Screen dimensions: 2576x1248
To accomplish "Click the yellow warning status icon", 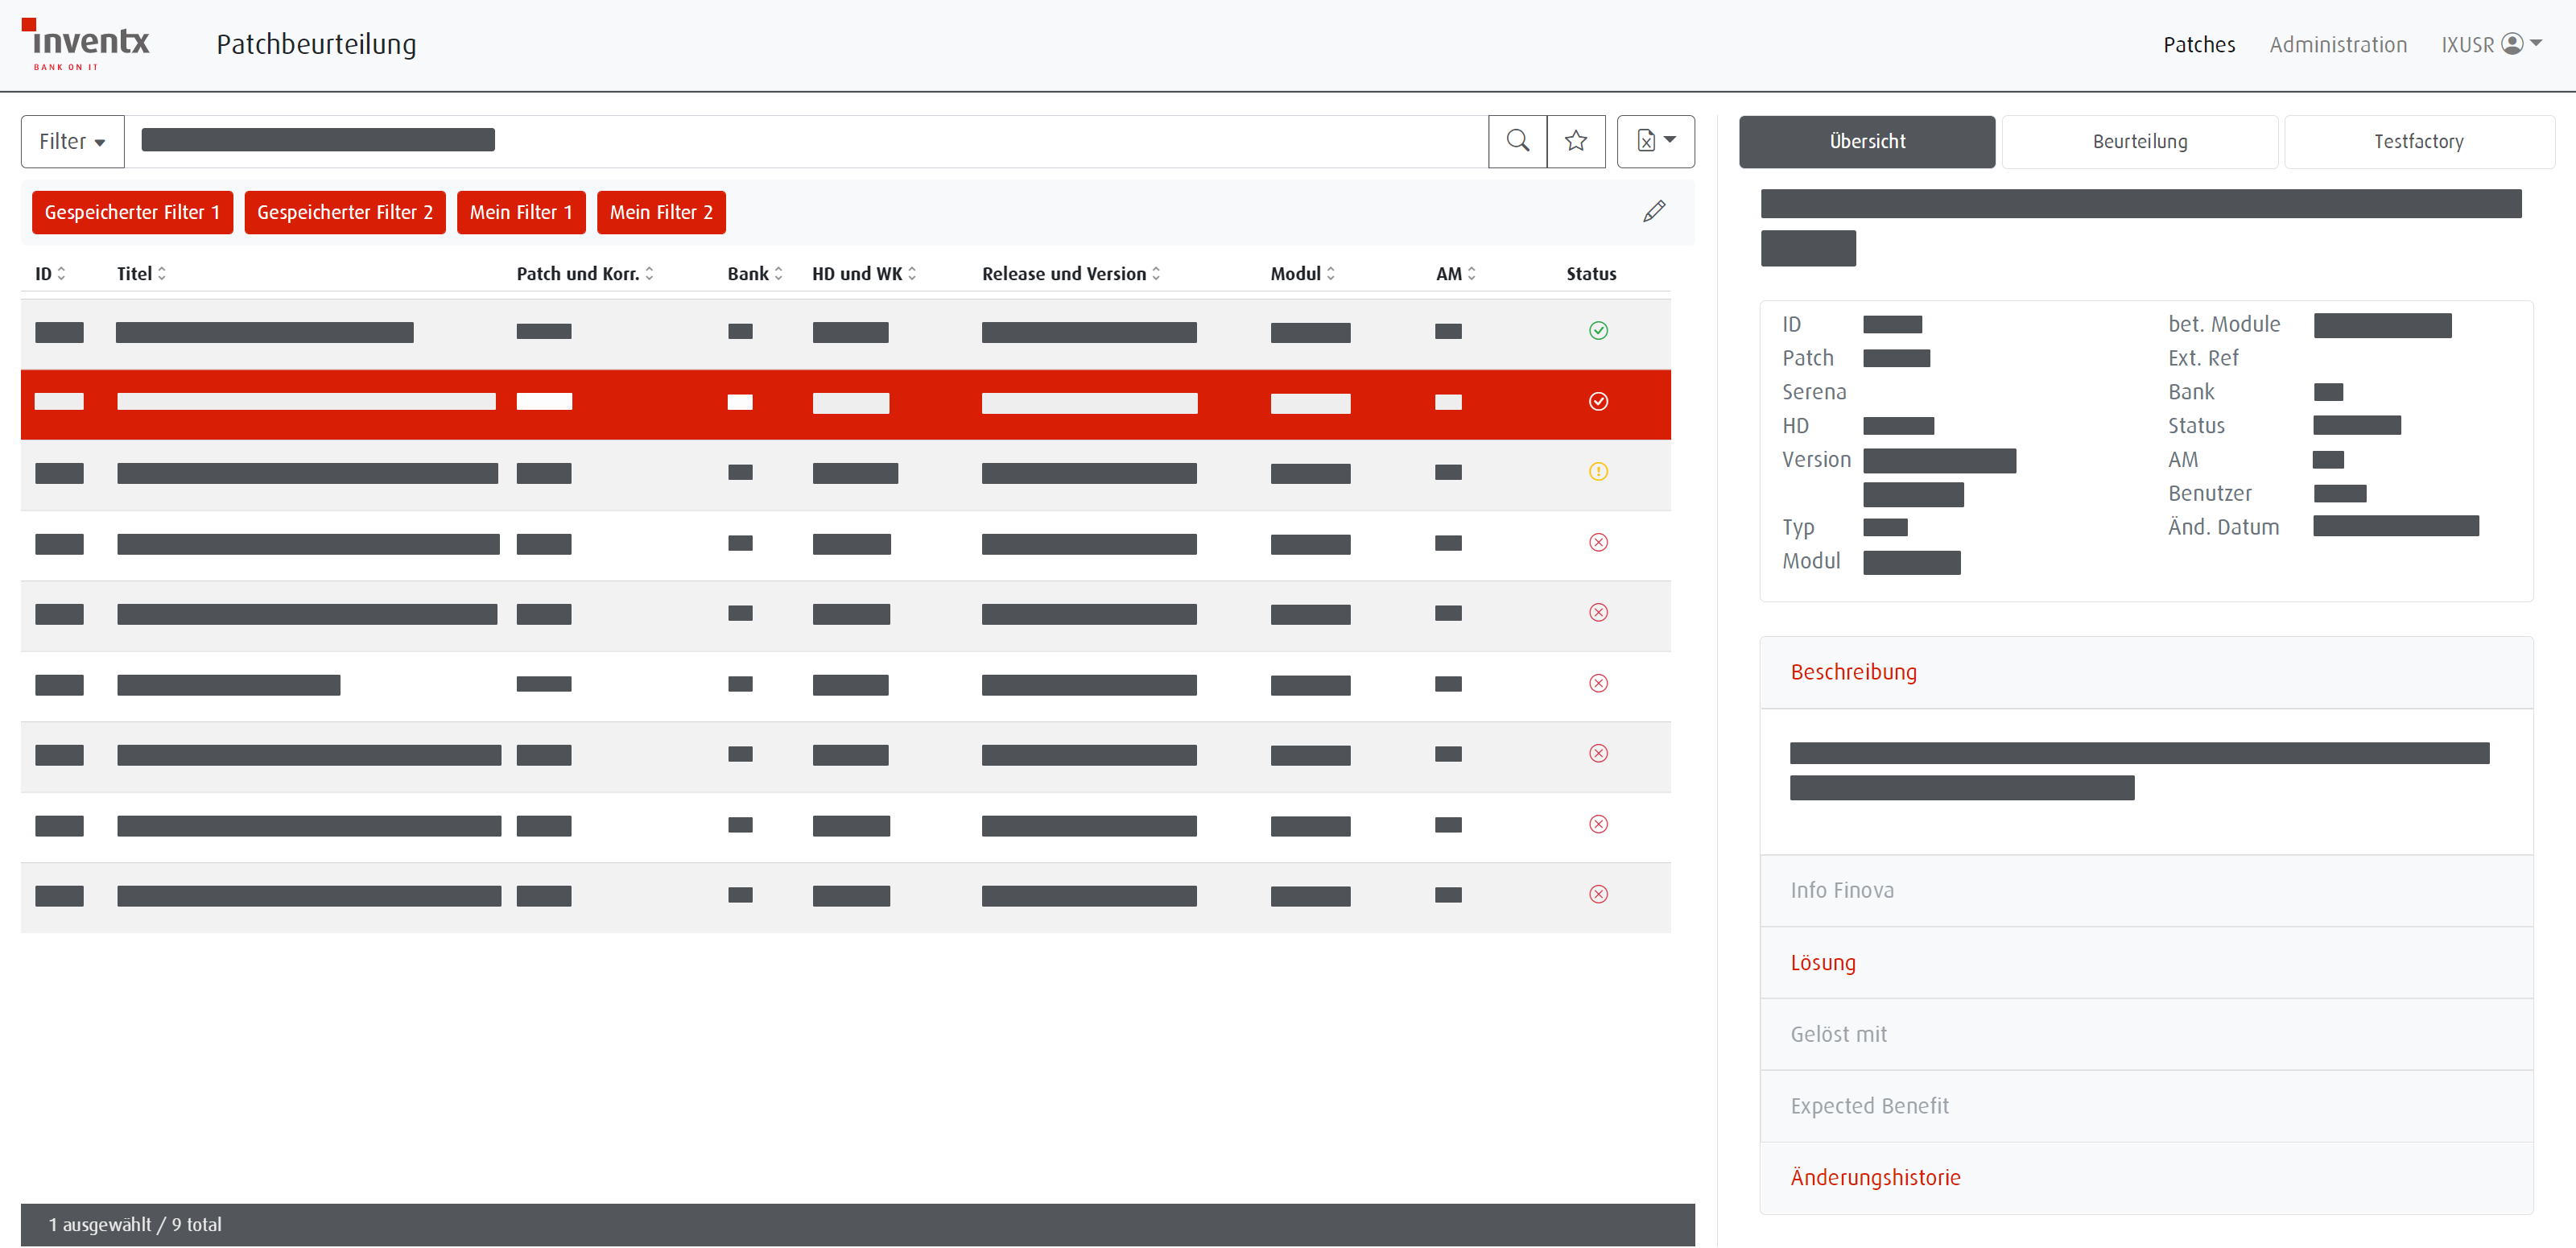I will 1598,472.
